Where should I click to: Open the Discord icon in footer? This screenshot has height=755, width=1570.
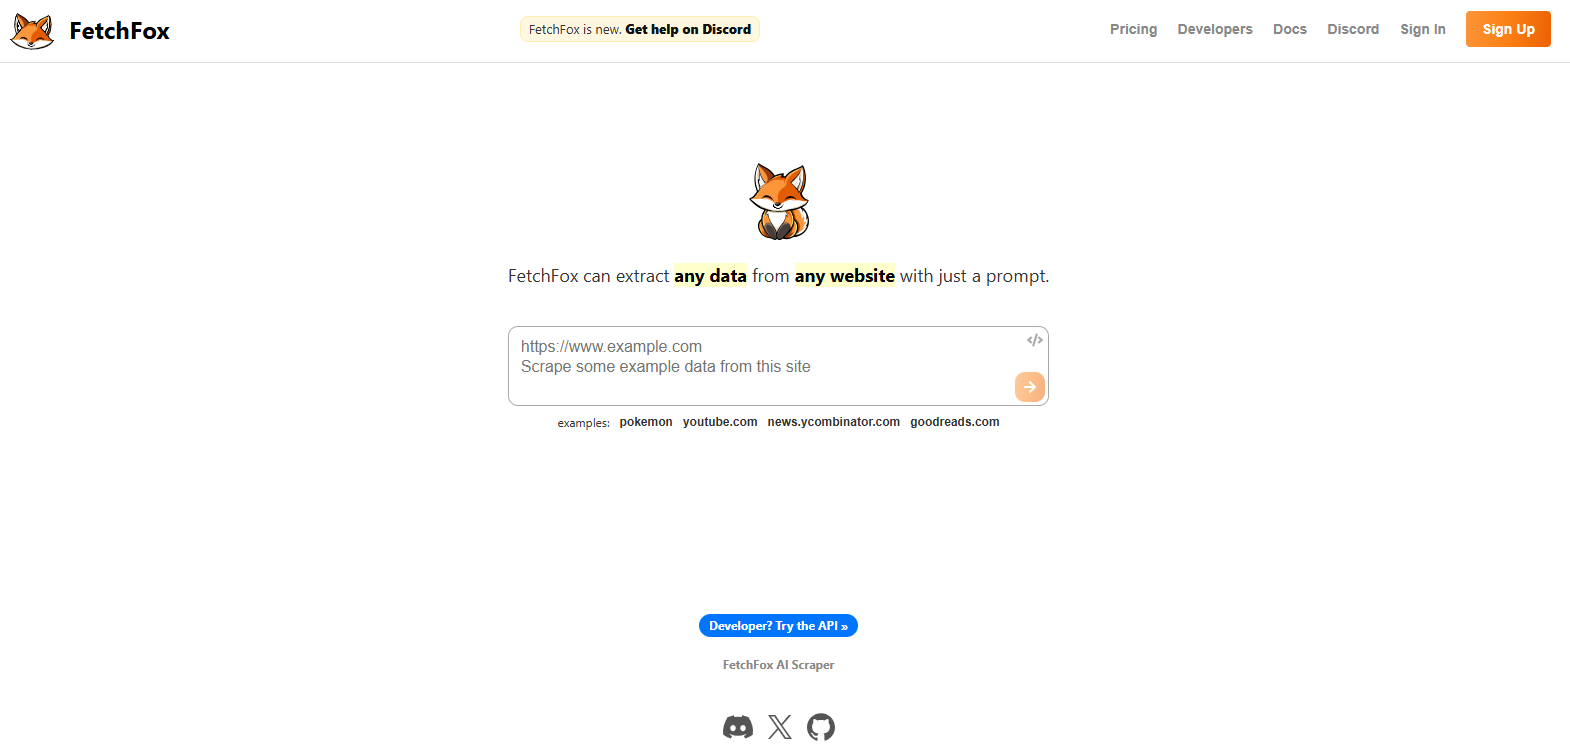point(738,727)
